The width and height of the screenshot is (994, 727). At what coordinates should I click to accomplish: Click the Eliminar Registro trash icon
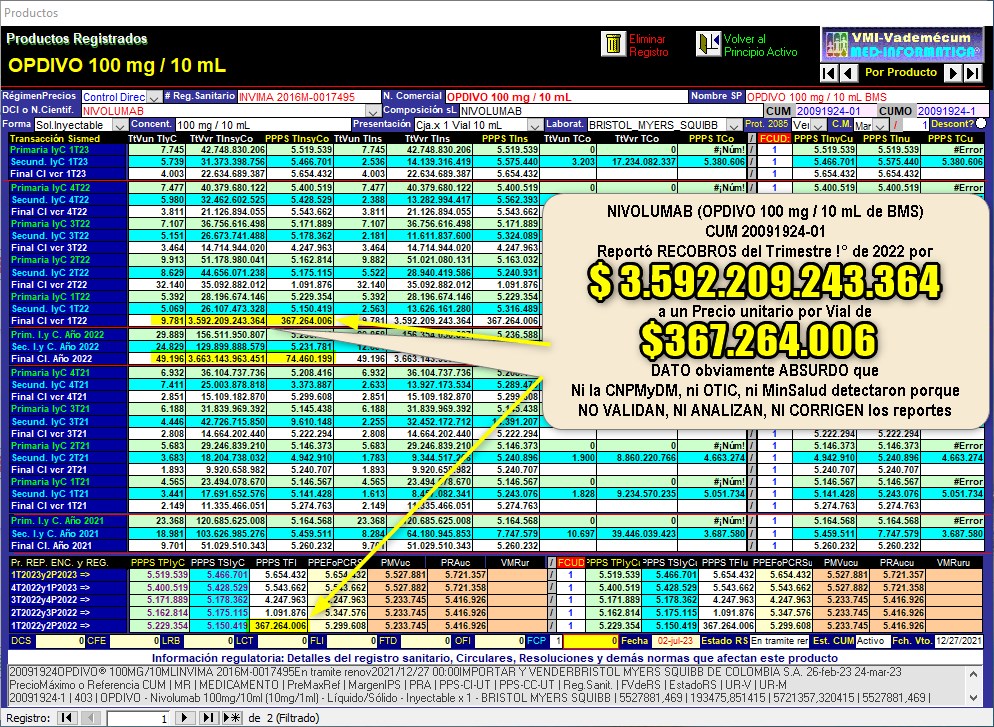tap(613, 44)
